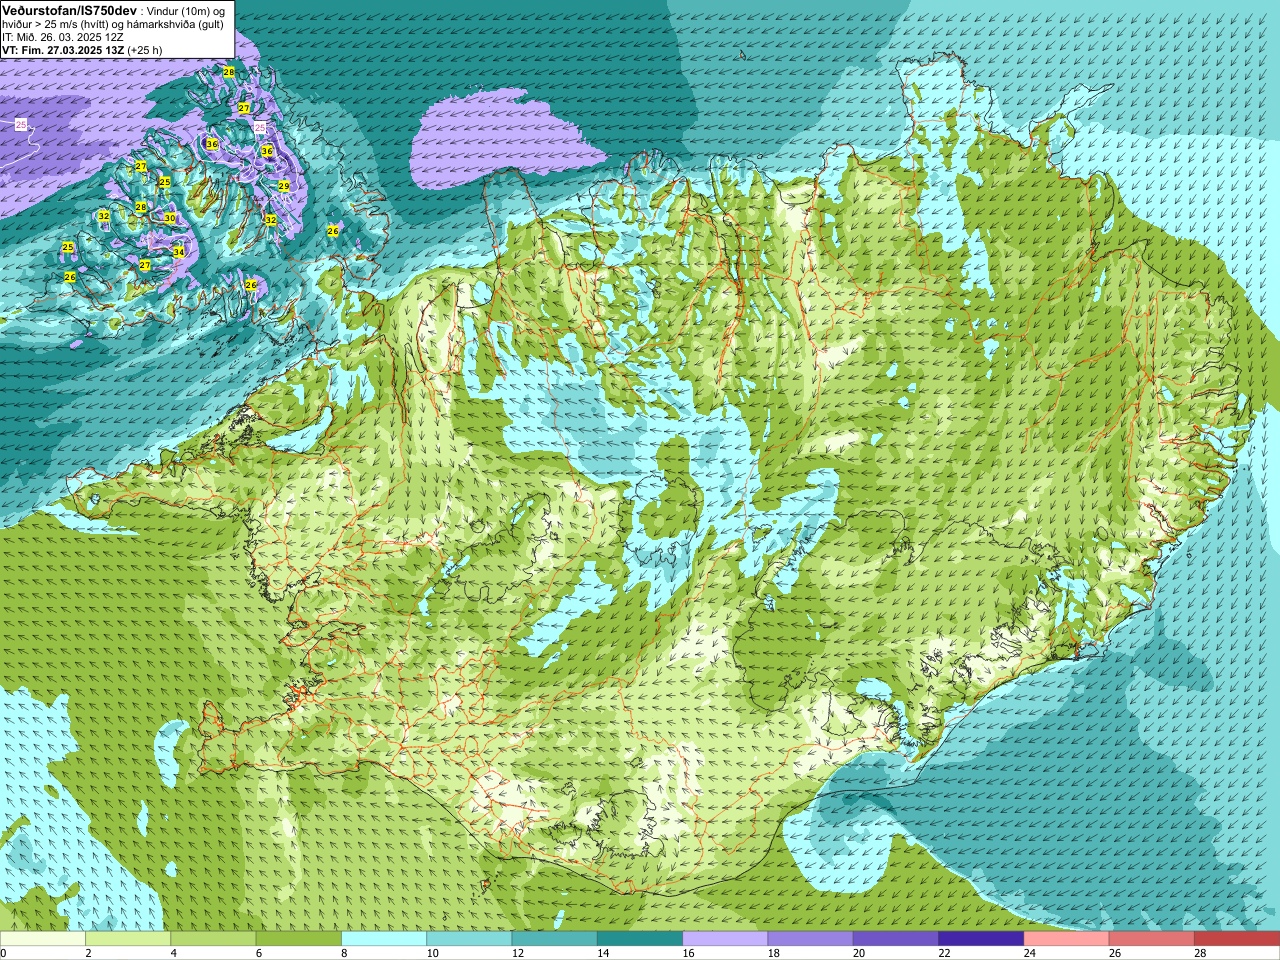This screenshot has width=1280, height=960.
Task: Click the yellow gust label '29'
Action: [x=284, y=186]
